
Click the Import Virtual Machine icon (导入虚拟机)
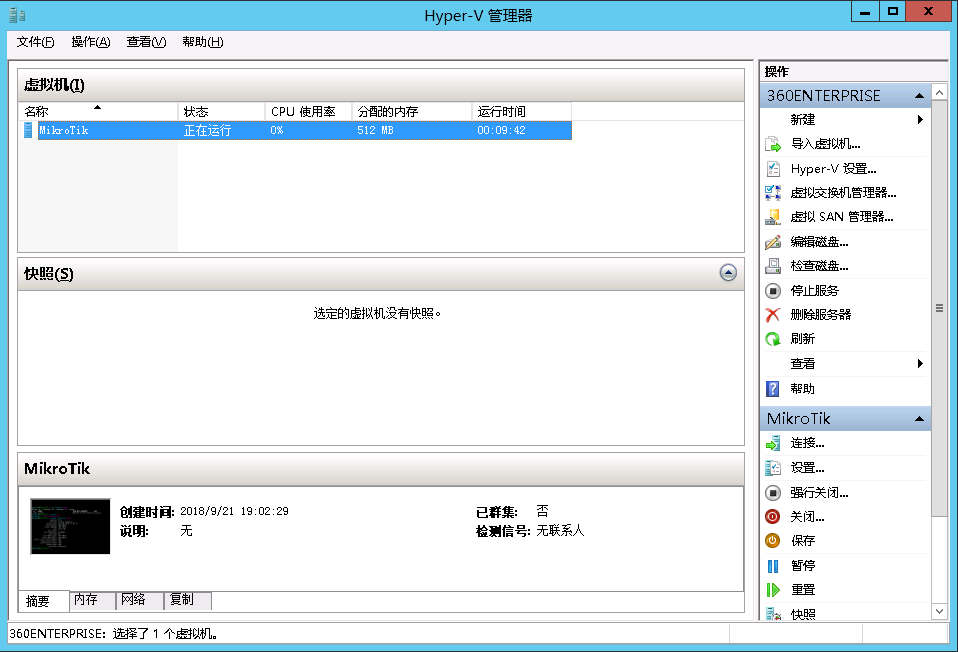click(773, 144)
